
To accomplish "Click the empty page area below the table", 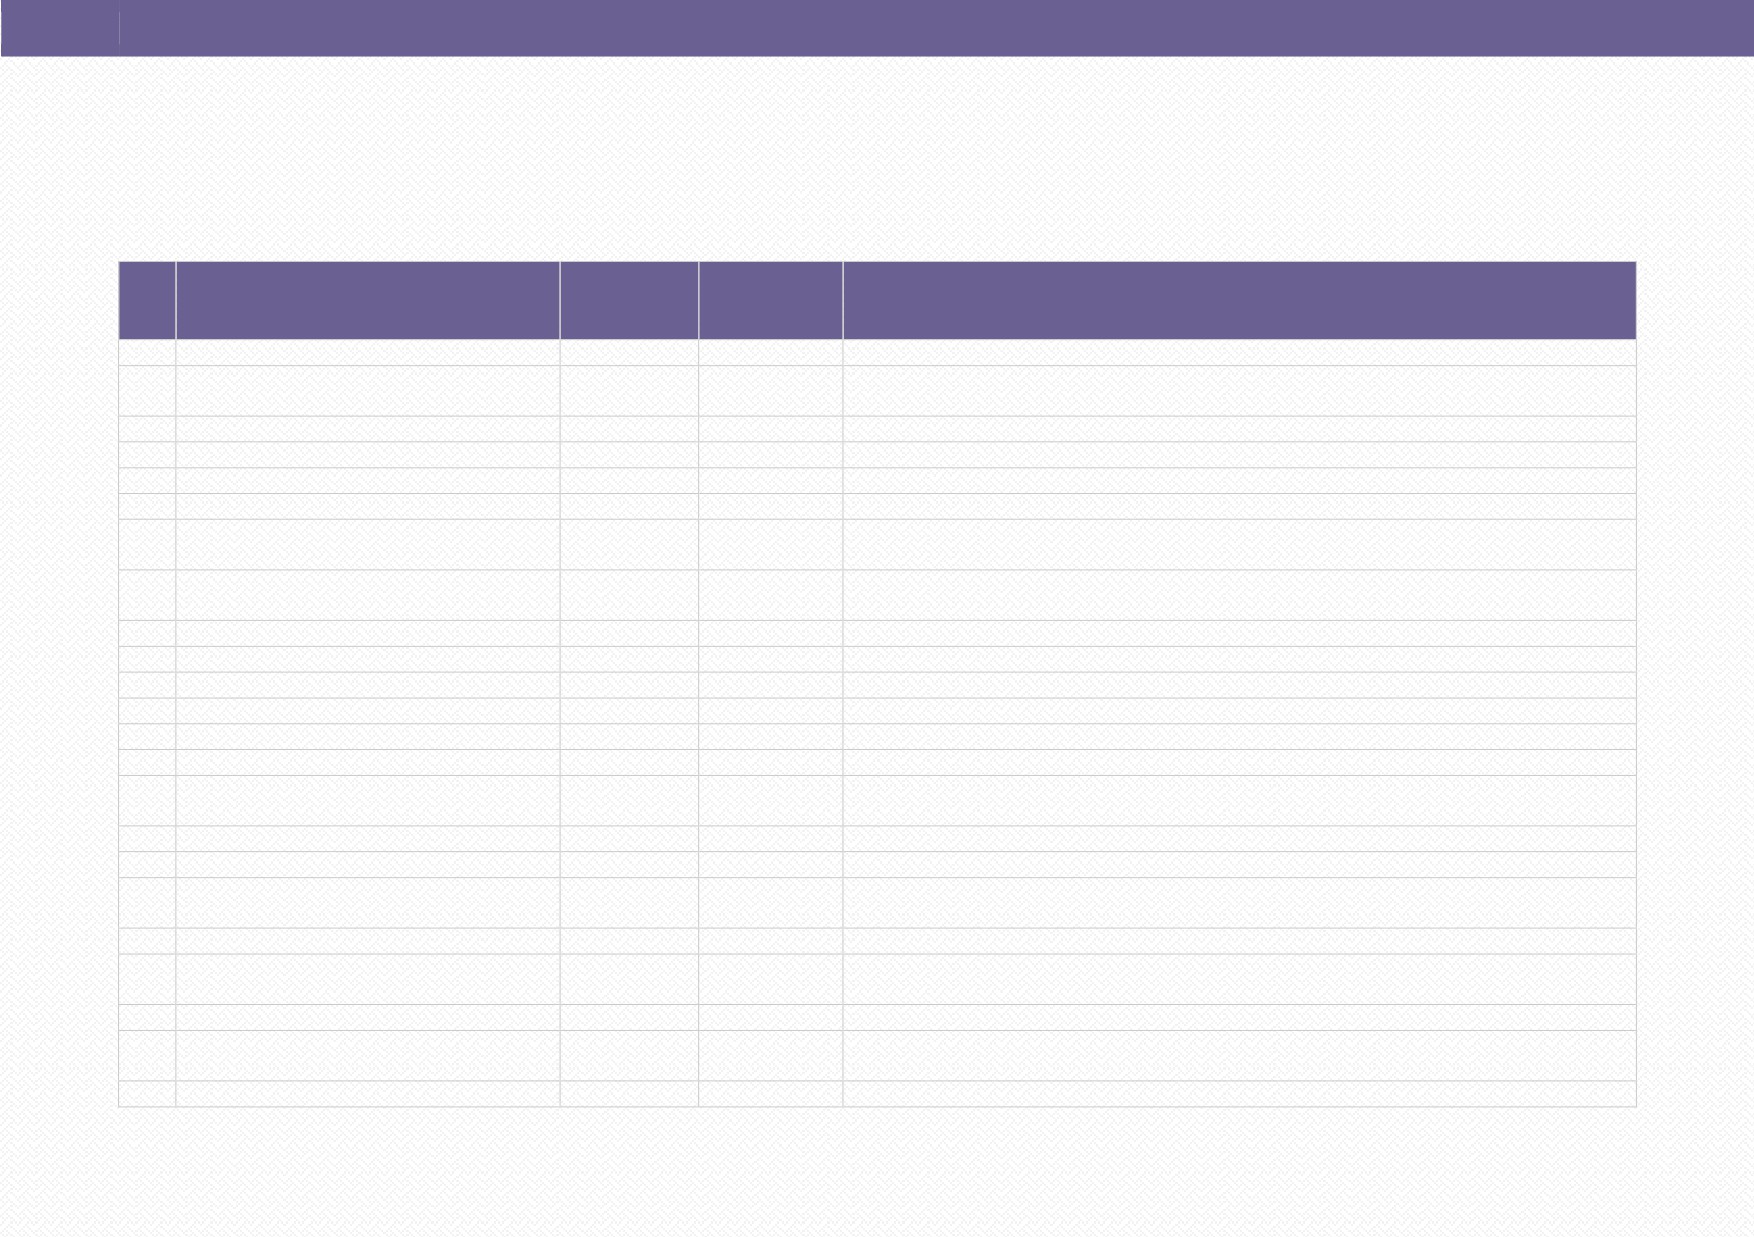I will [x=877, y=1172].
